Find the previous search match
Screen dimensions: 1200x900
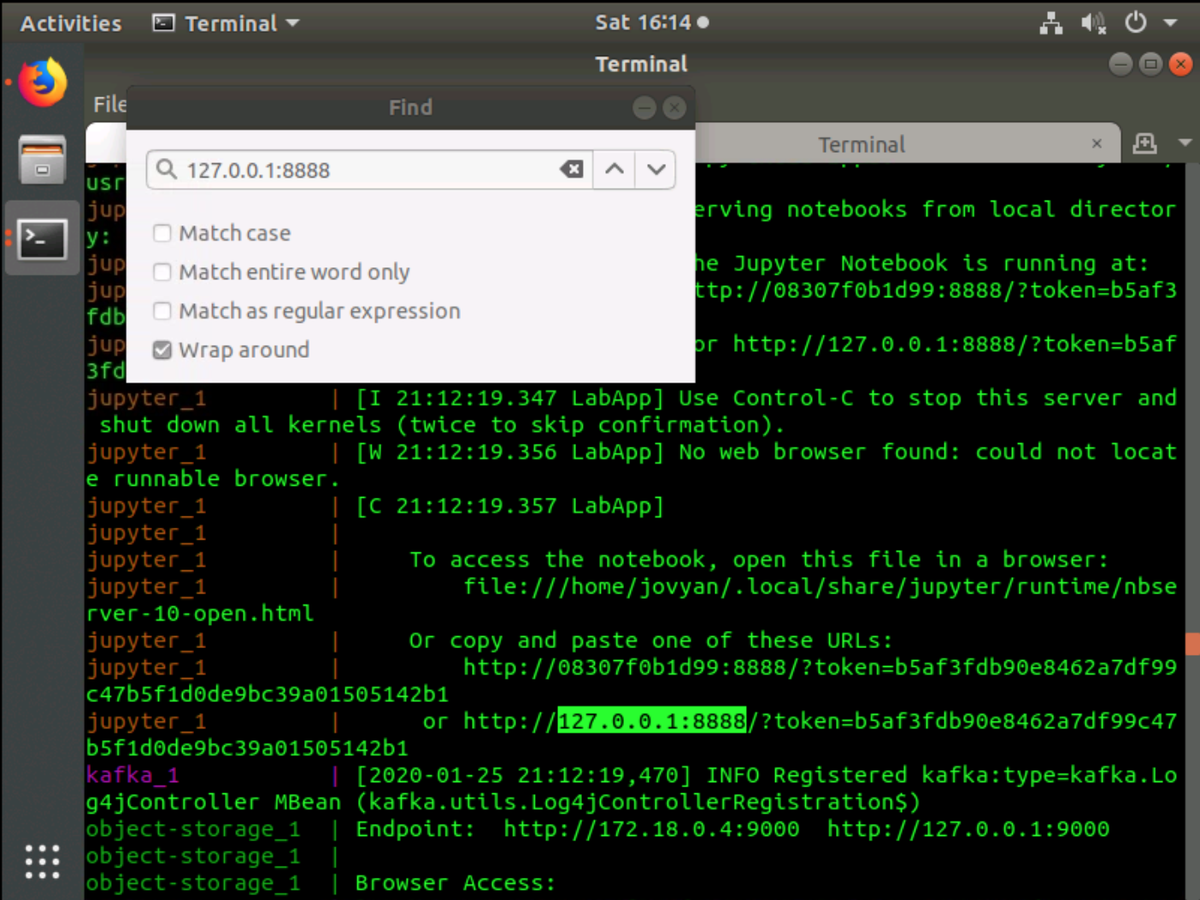[x=614, y=169]
